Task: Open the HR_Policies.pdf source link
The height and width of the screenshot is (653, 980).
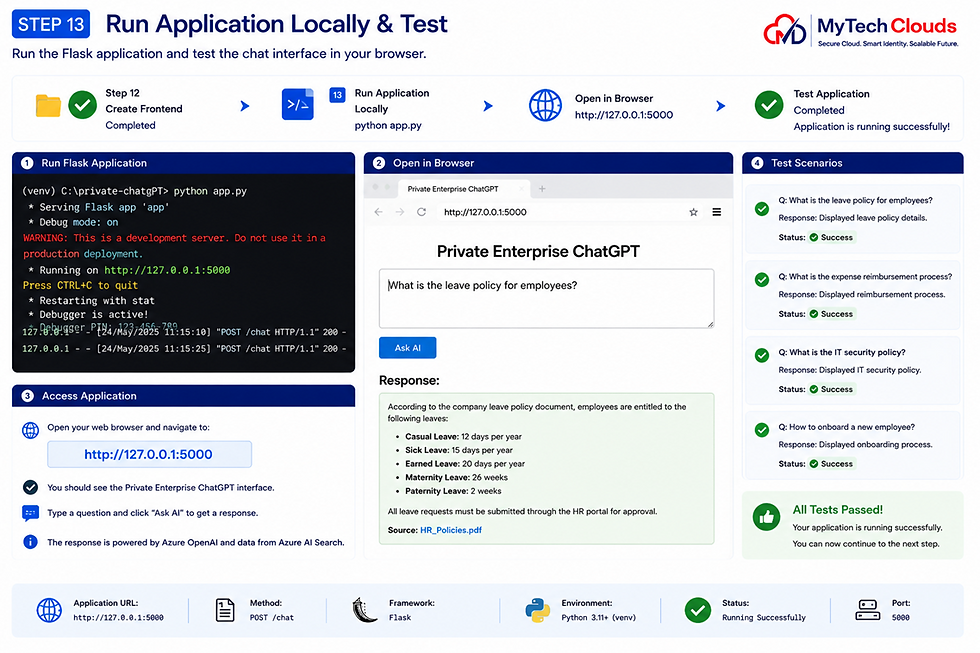Action: (451, 530)
